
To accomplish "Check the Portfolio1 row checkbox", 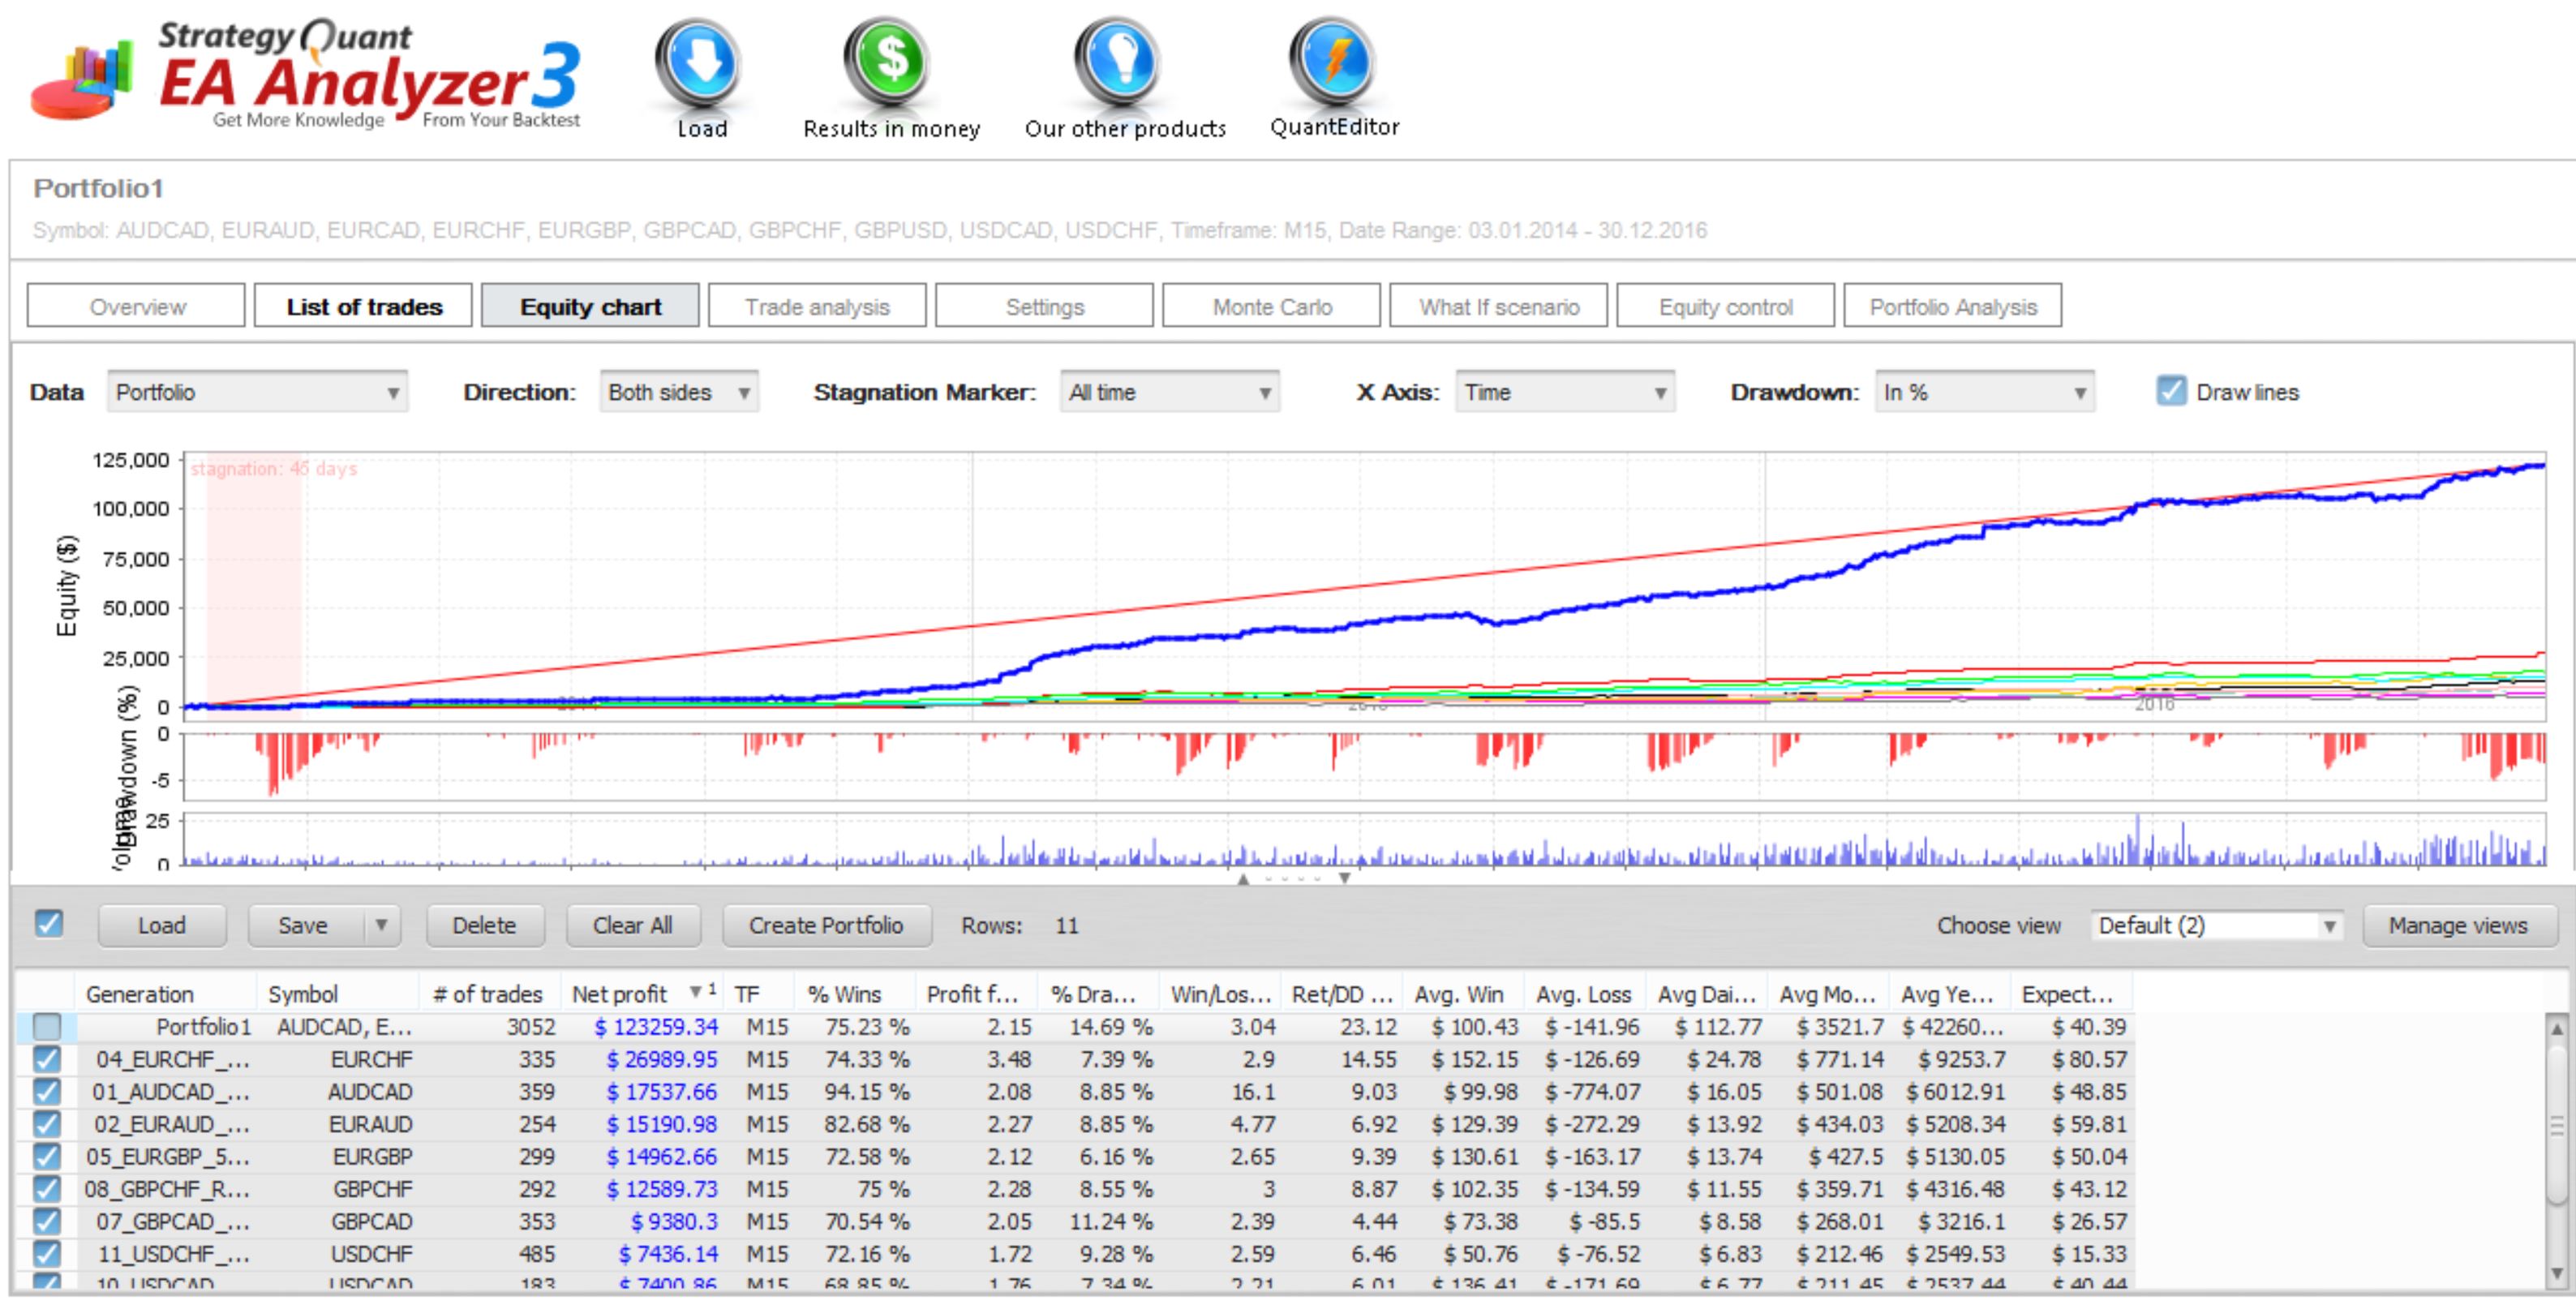I will tap(47, 1026).
